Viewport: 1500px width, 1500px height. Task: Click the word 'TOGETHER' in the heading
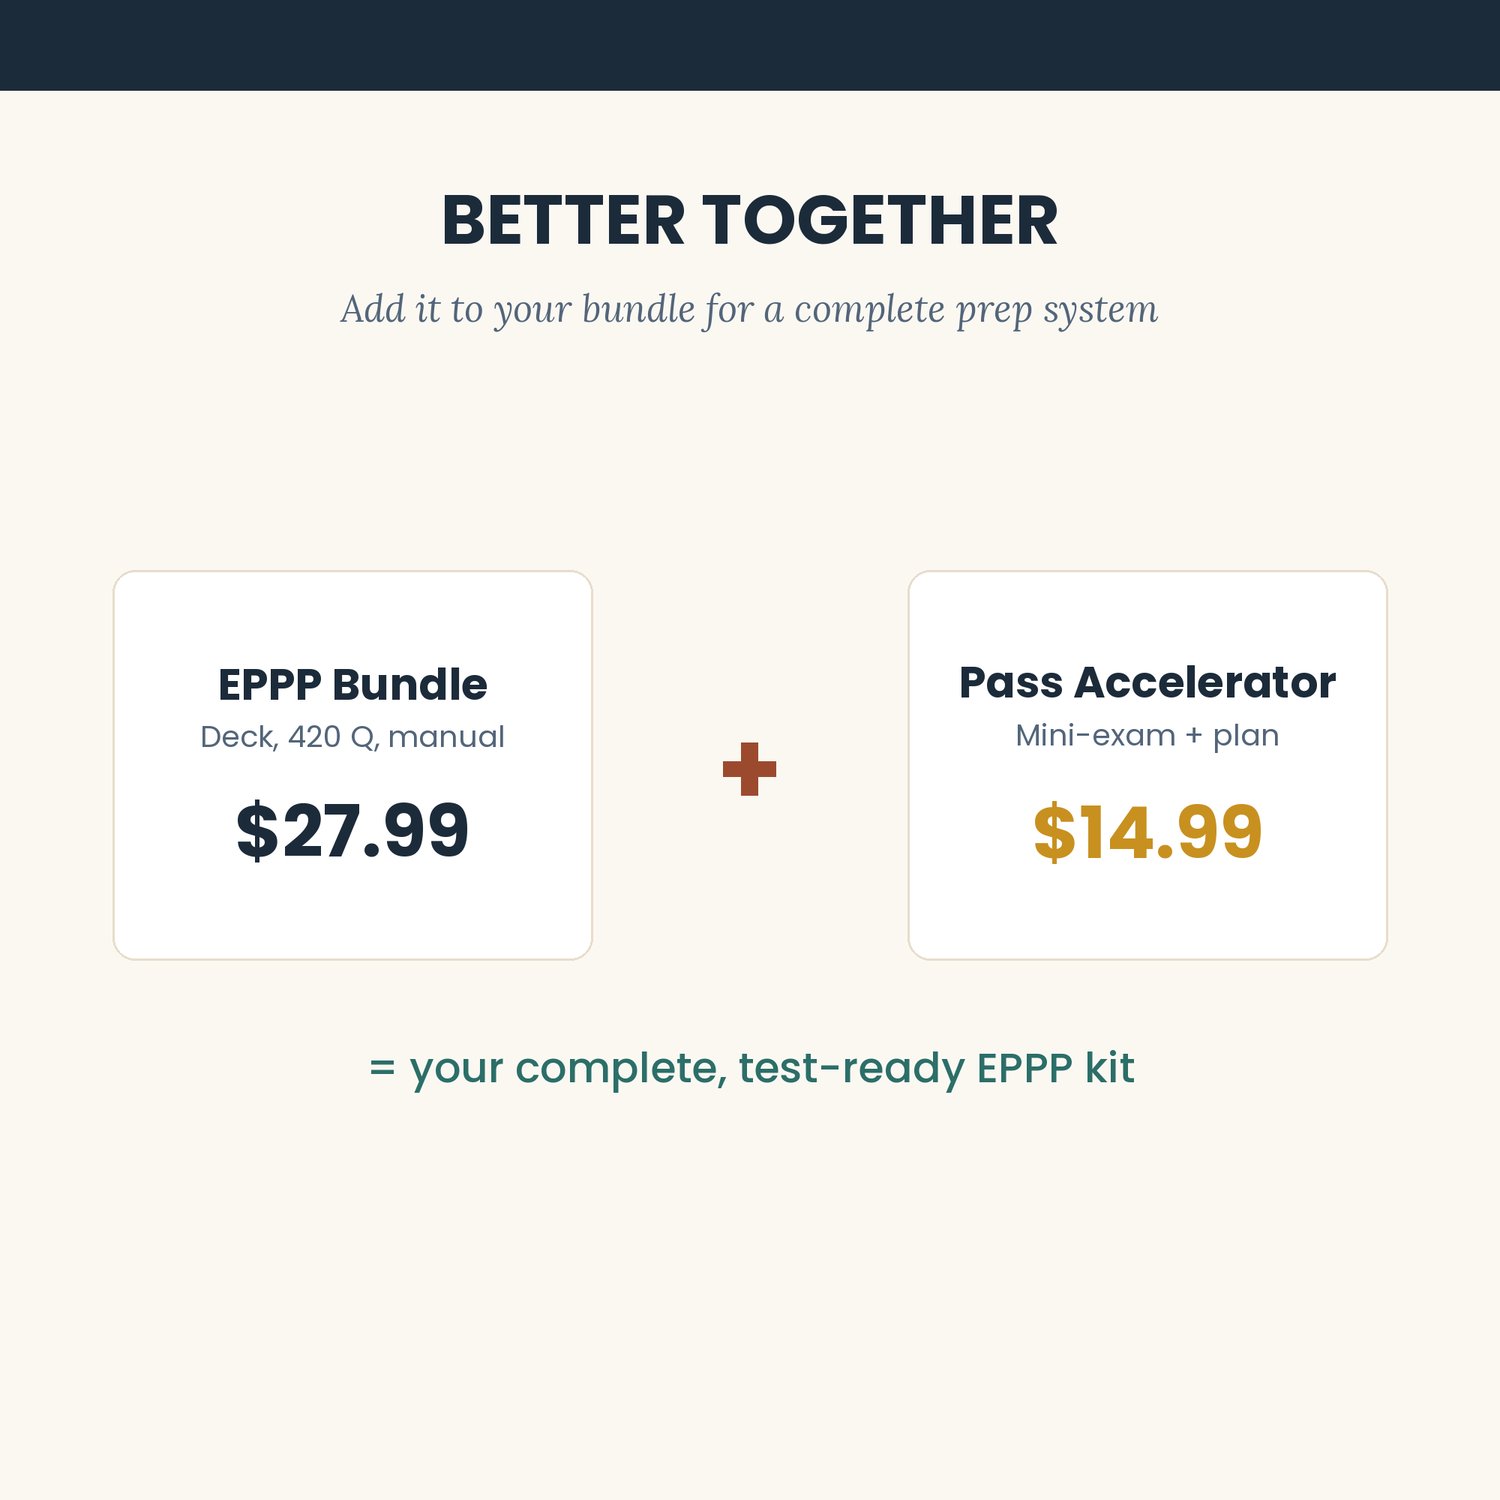tap(879, 221)
